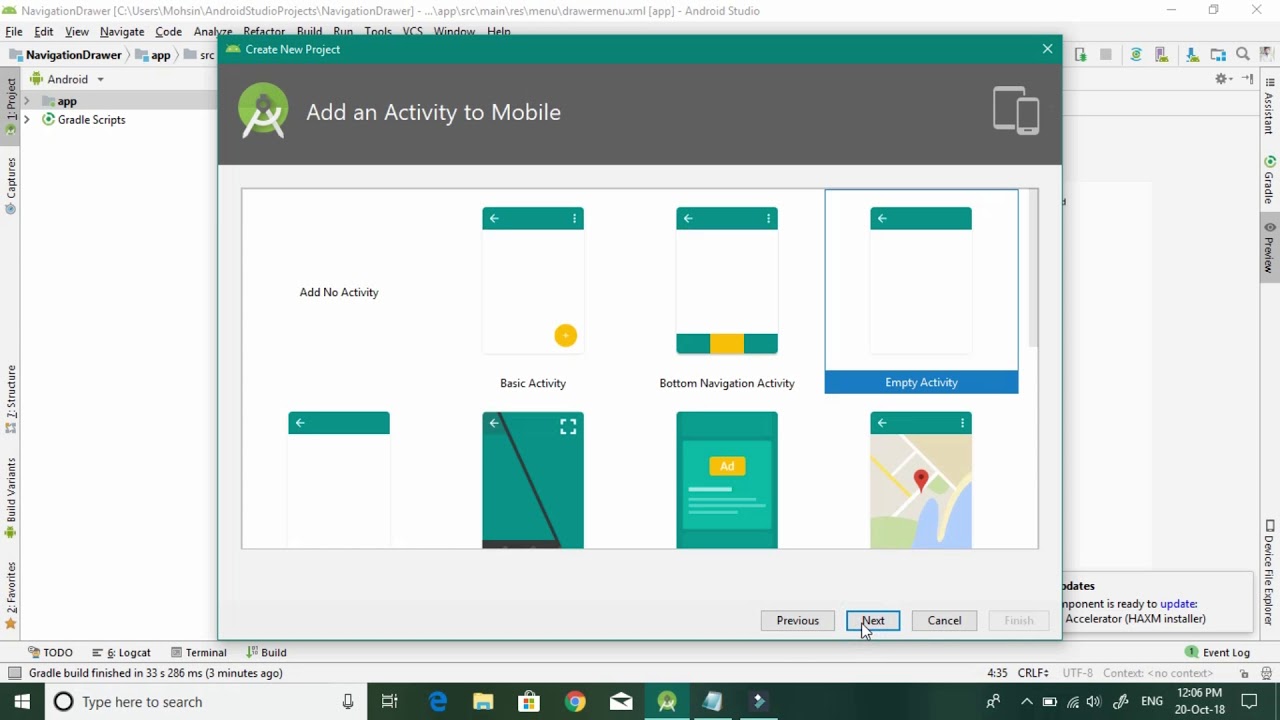1280x720 pixels.
Task: Close the Create New Project dialog
Action: point(1047,49)
